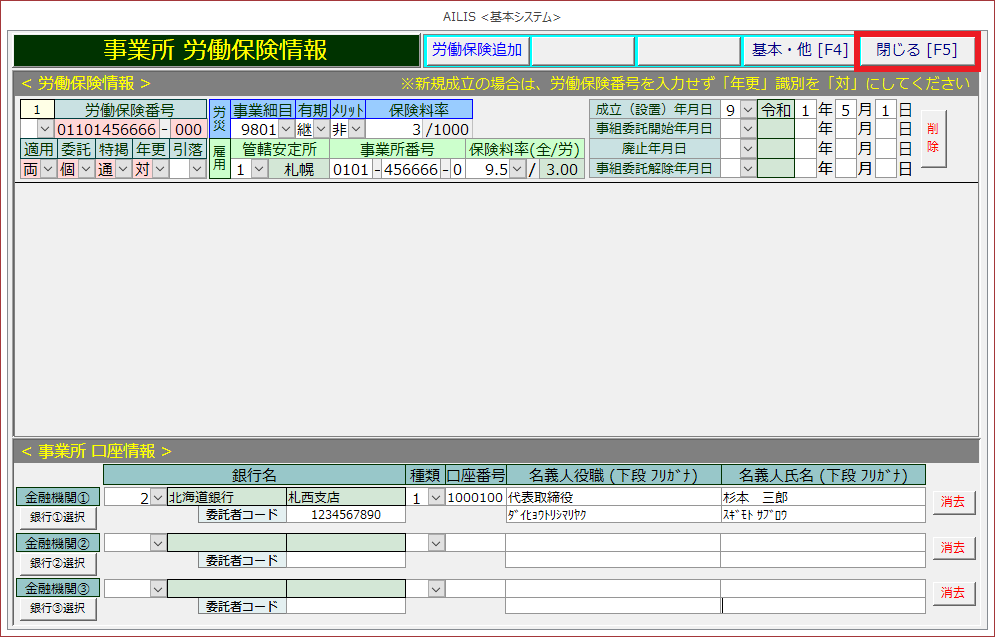Click the 委託者コード field 1234567890
The width and height of the screenshot is (995, 637).
pyautogui.click(x=345, y=515)
